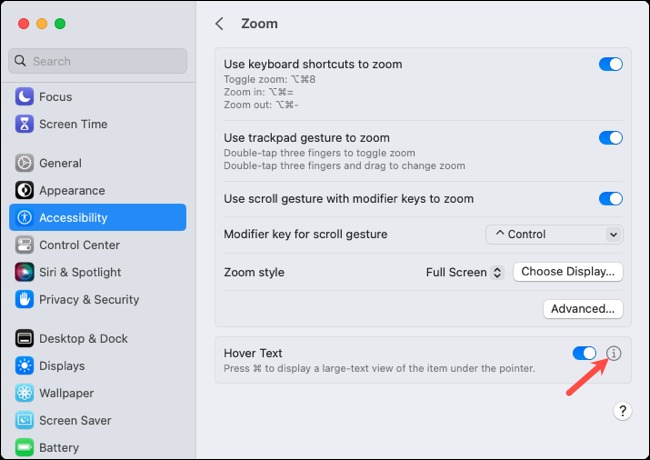The image size is (650, 460).
Task: Open the Advanced... zoom options
Action: [x=583, y=309]
